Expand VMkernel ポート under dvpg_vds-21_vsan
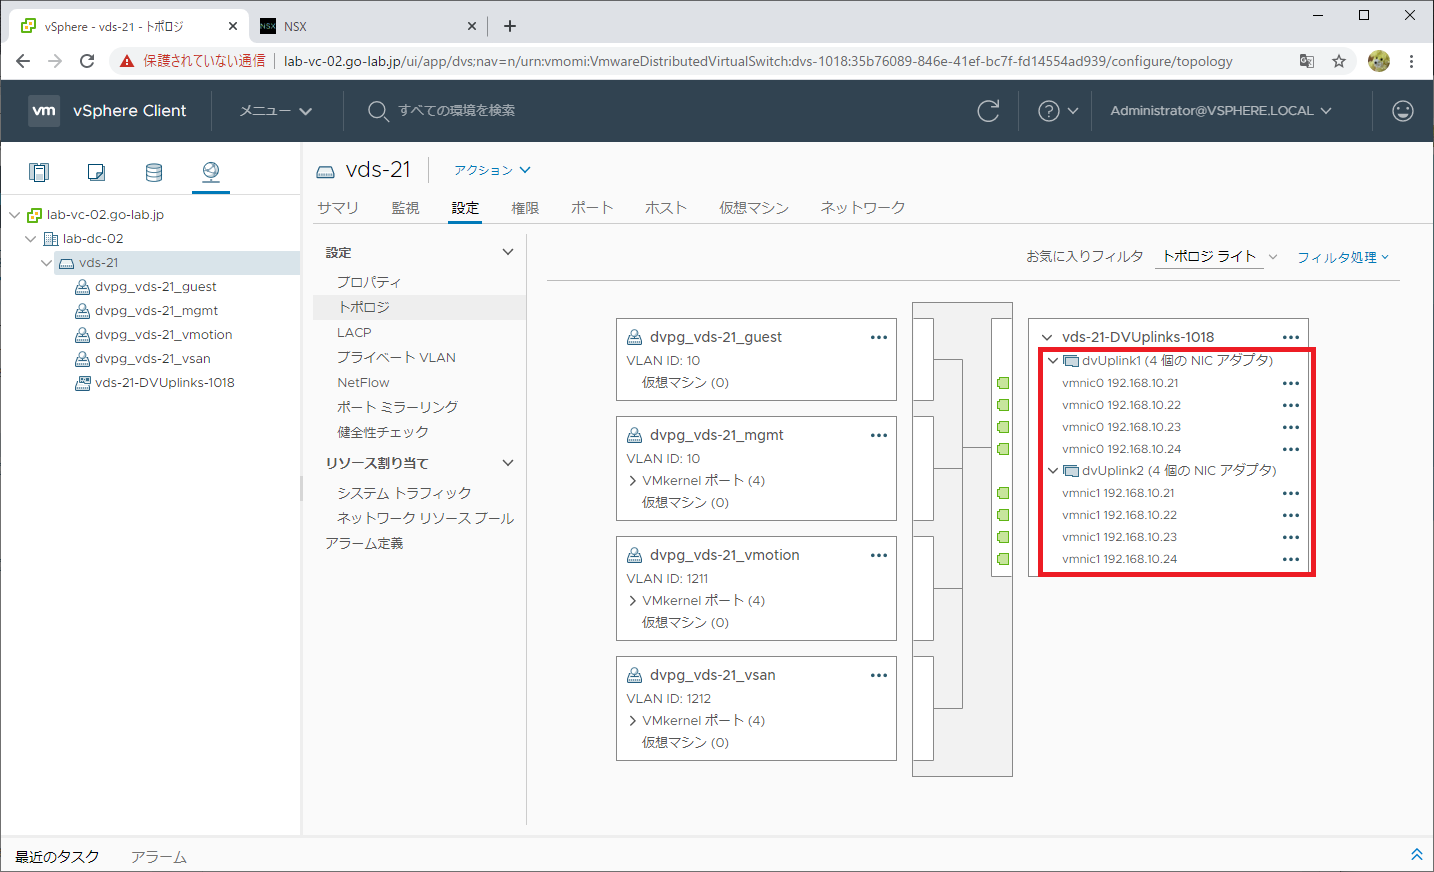 point(633,721)
